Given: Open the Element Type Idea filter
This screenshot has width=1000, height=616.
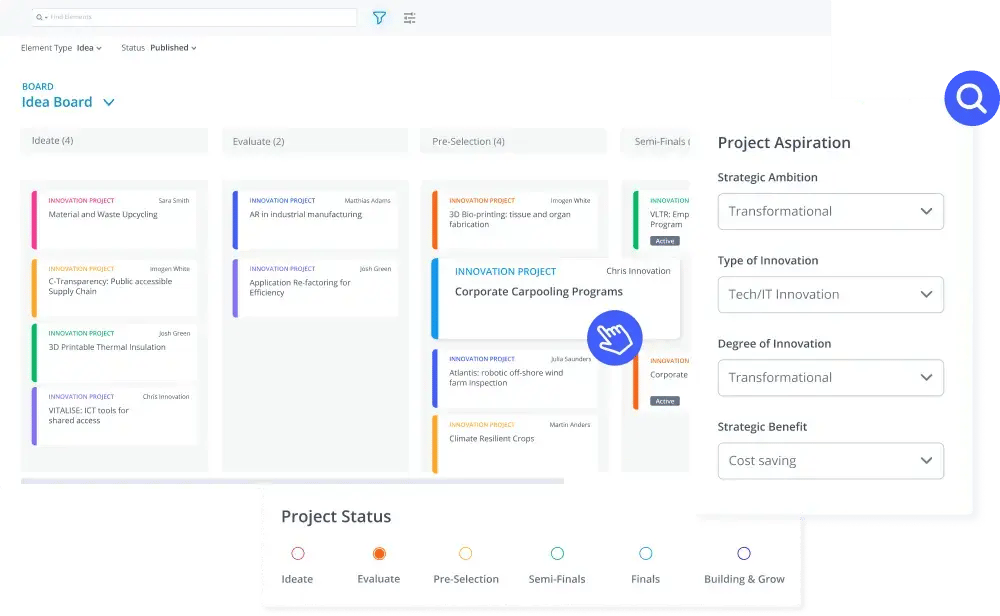Looking at the screenshot, I should (x=89, y=48).
